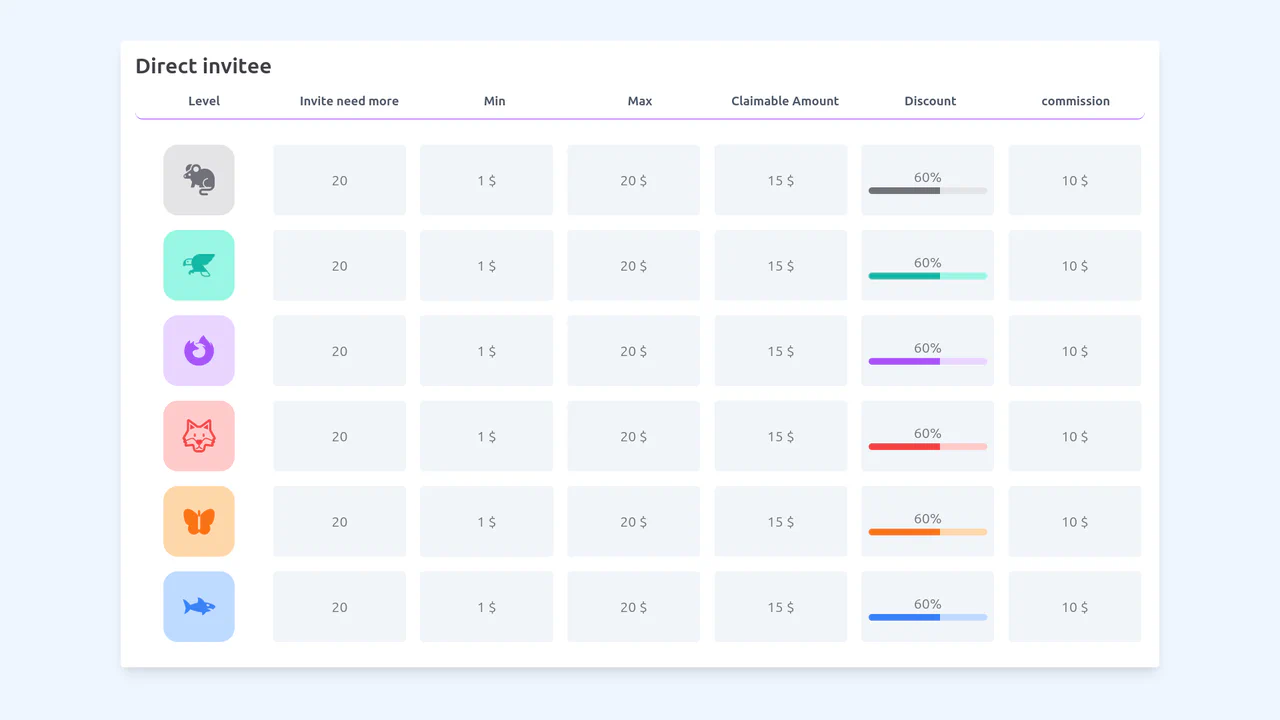Viewport: 1280px width, 720px height.
Task: Click the Direct invitee heading
Action: click(x=203, y=66)
